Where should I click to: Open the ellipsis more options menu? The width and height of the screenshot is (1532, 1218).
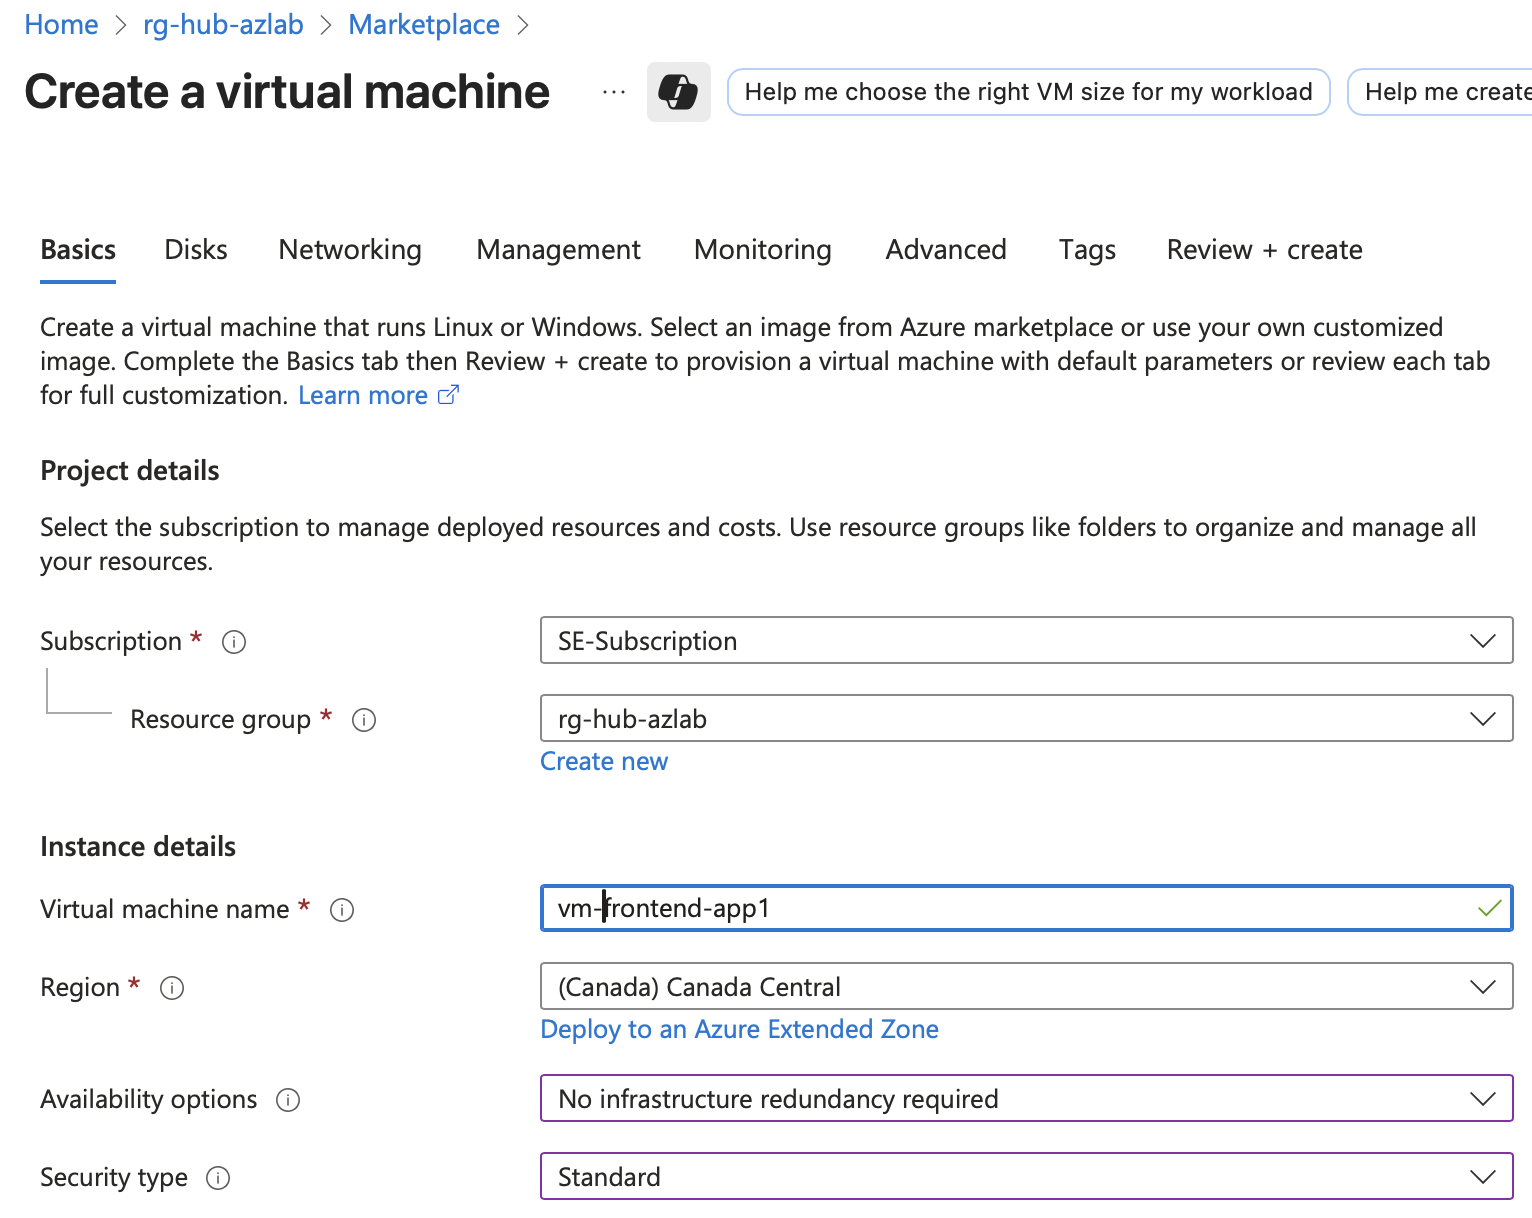[614, 92]
